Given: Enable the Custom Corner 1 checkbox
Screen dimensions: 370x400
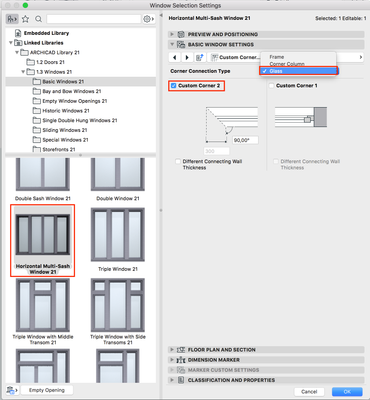Looking at the screenshot, I should [x=271, y=86].
